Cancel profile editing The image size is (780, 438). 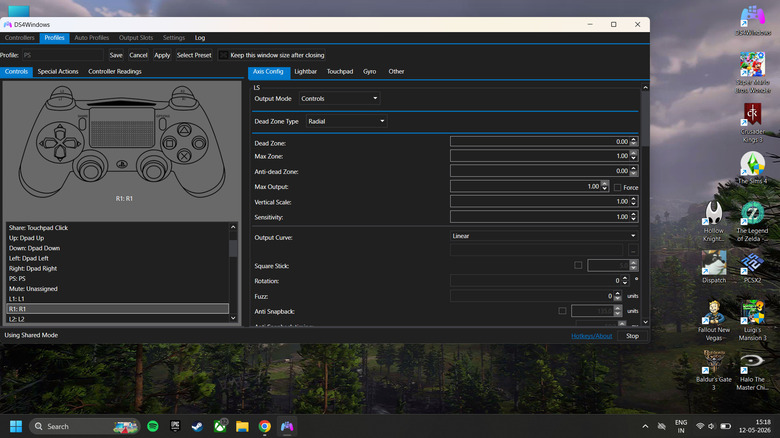[x=138, y=55]
